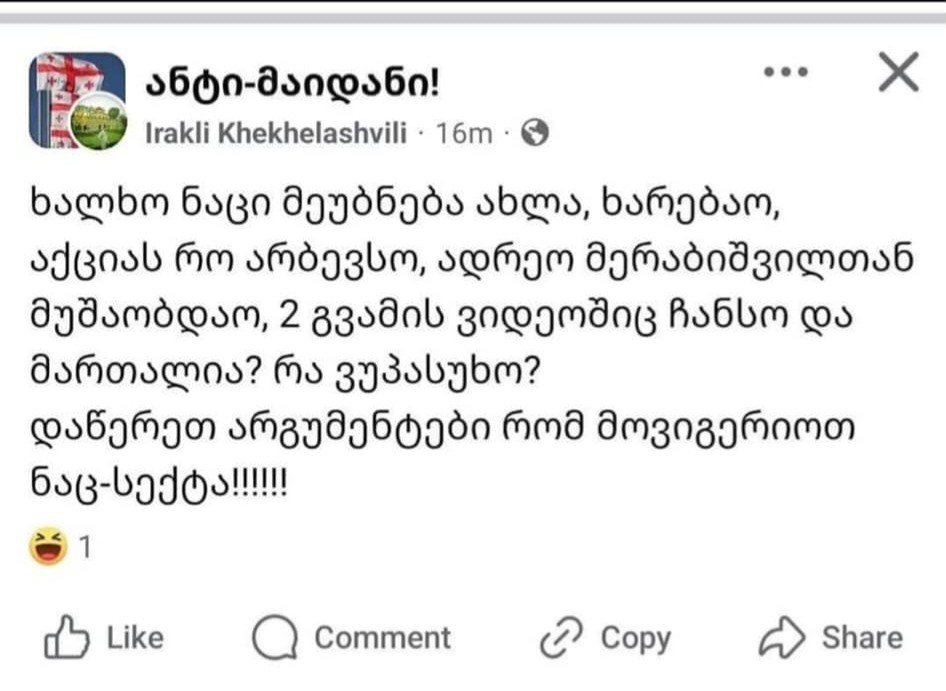The width and height of the screenshot is (946, 691).
Task: Open the ანტი-მაიდანი! group page
Action: point(291,85)
